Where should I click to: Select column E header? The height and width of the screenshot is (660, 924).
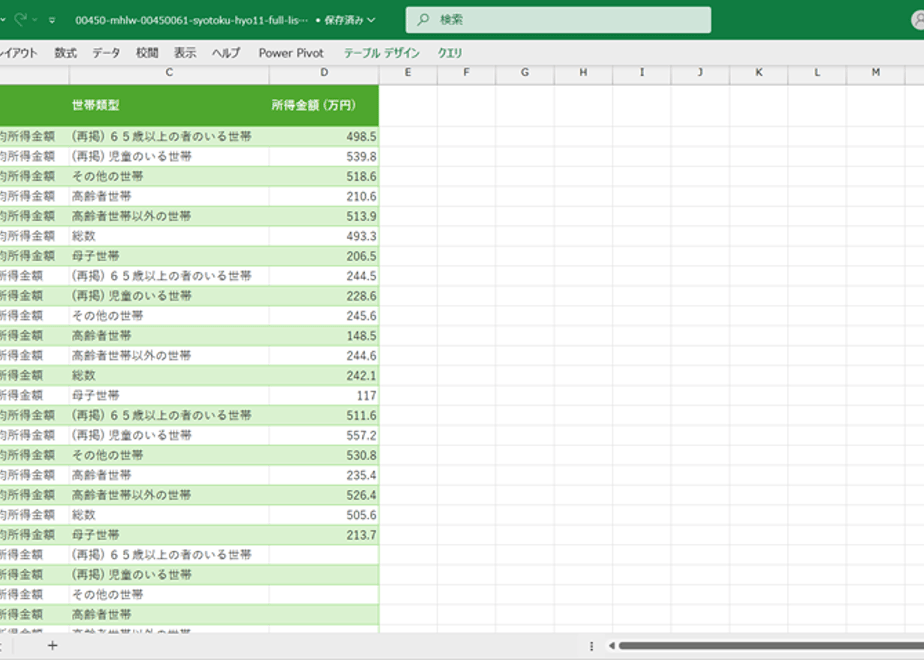point(408,72)
